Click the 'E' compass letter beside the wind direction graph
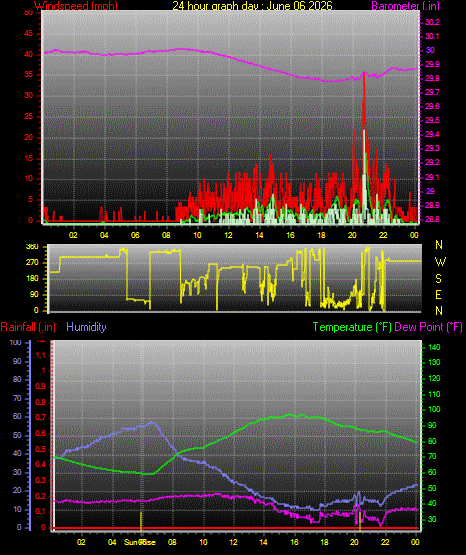This screenshot has width=466, height=555. [x=438, y=295]
